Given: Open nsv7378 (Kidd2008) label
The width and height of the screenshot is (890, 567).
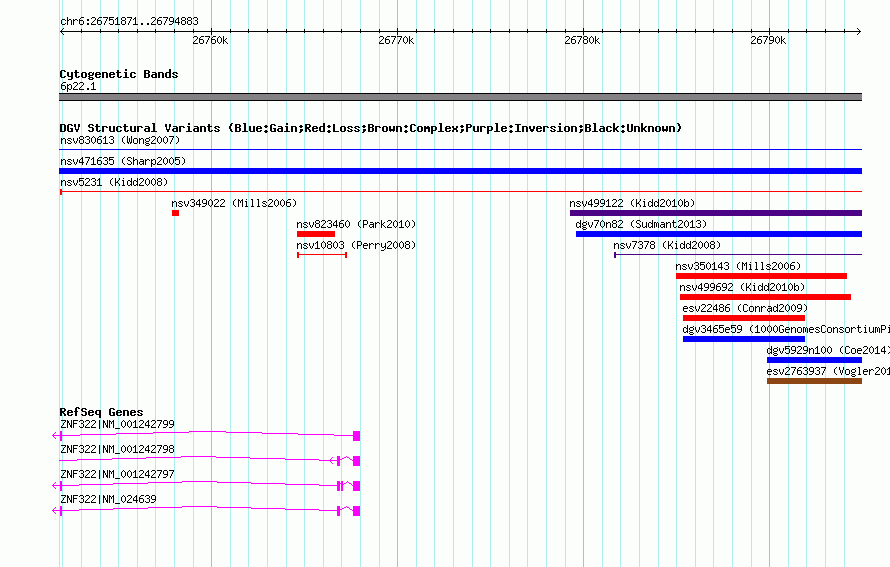Looking at the screenshot, I should tap(667, 245).
